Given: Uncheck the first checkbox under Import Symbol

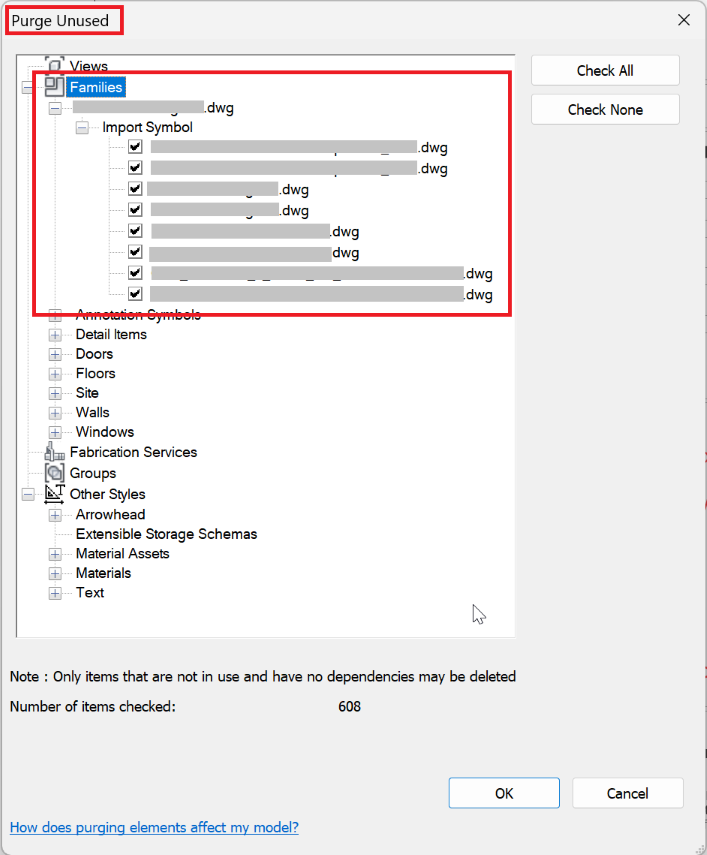Looking at the screenshot, I should (135, 147).
